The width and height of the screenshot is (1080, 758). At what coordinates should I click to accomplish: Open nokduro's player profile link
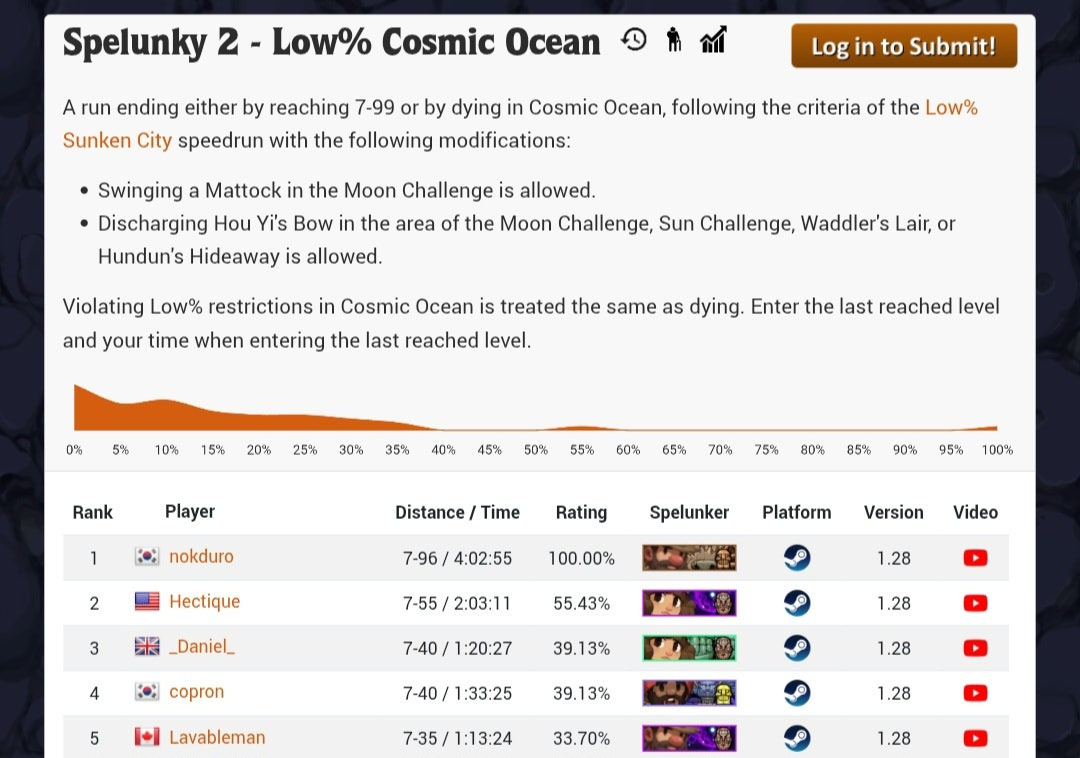[x=201, y=557]
